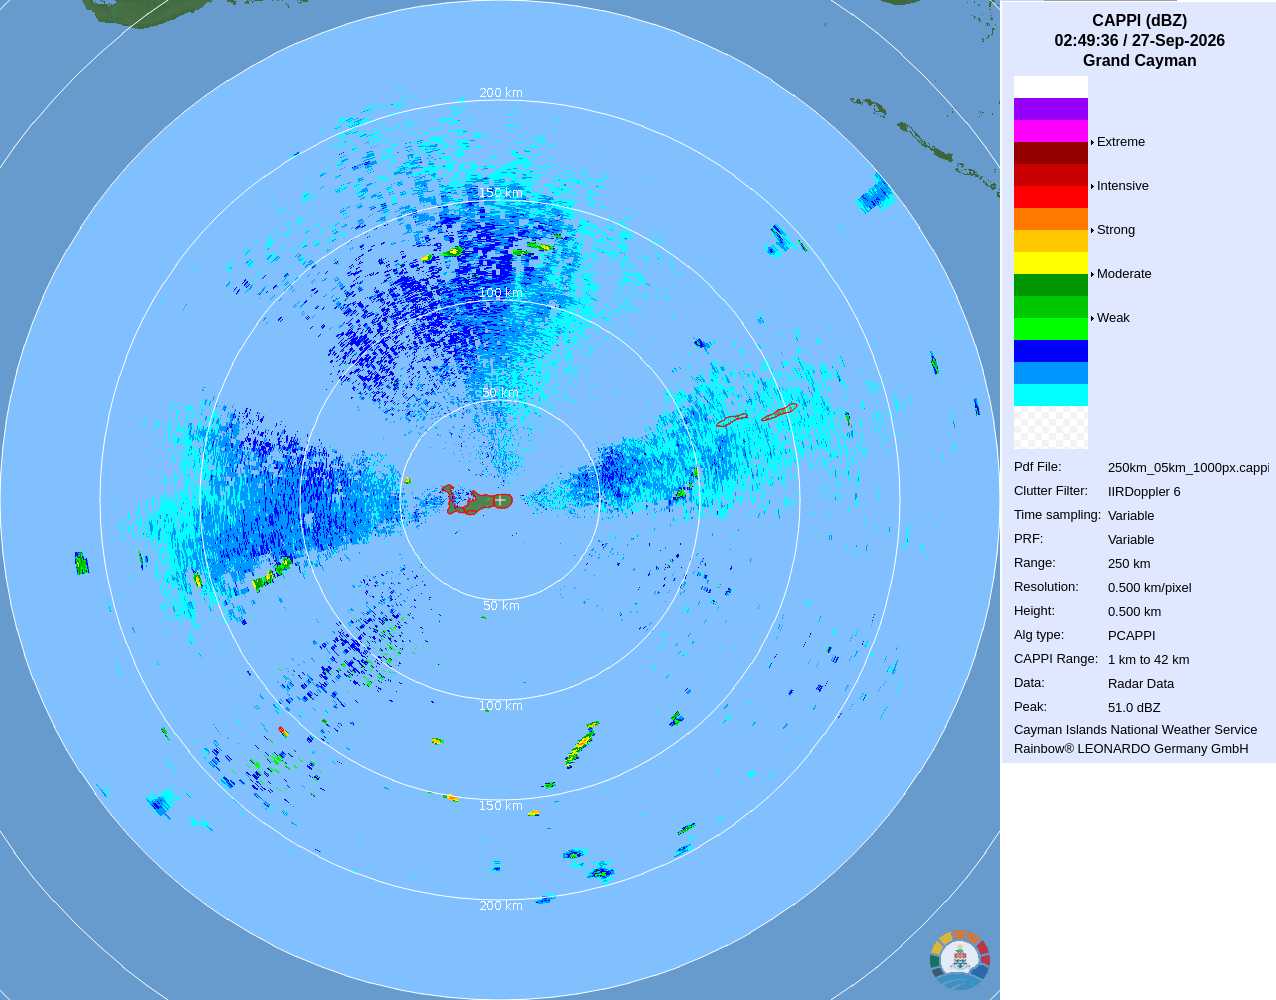Image resolution: width=1276 pixels, height=1000 pixels.
Task: Click Cayman Islands National Weather Service text
Action: (x=1135, y=730)
